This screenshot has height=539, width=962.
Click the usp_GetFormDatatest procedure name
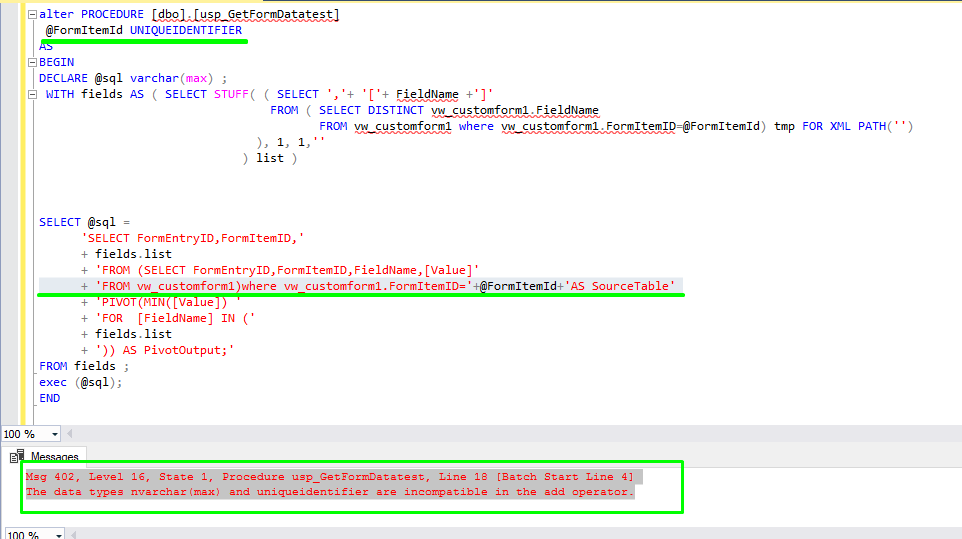point(269,14)
